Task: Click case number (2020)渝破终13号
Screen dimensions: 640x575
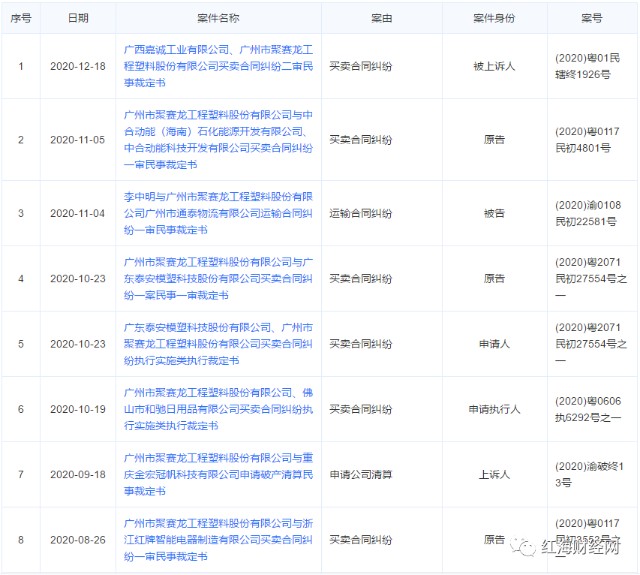Action: coord(589,474)
